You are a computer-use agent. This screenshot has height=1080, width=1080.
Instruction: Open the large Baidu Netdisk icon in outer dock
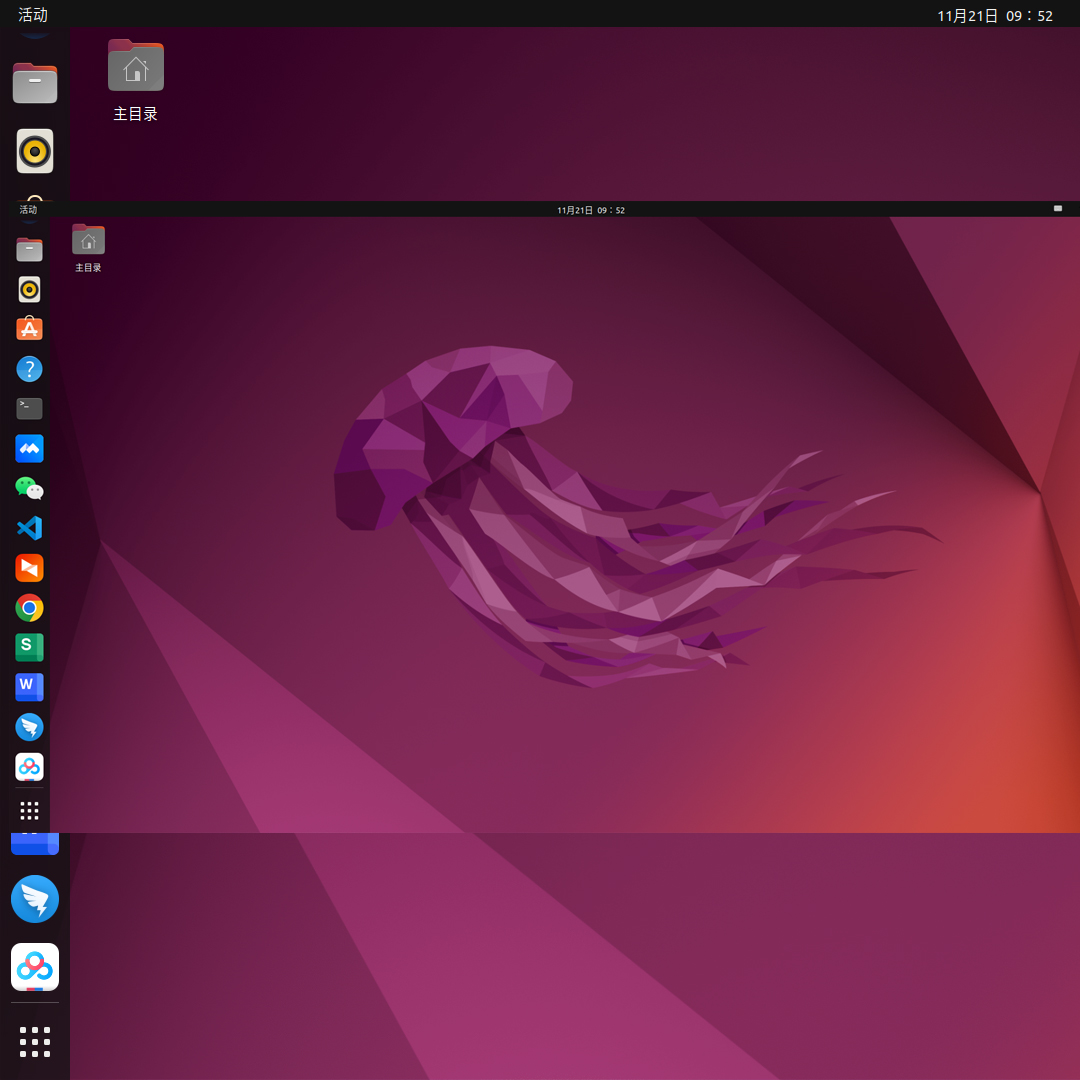tap(34, 967)
